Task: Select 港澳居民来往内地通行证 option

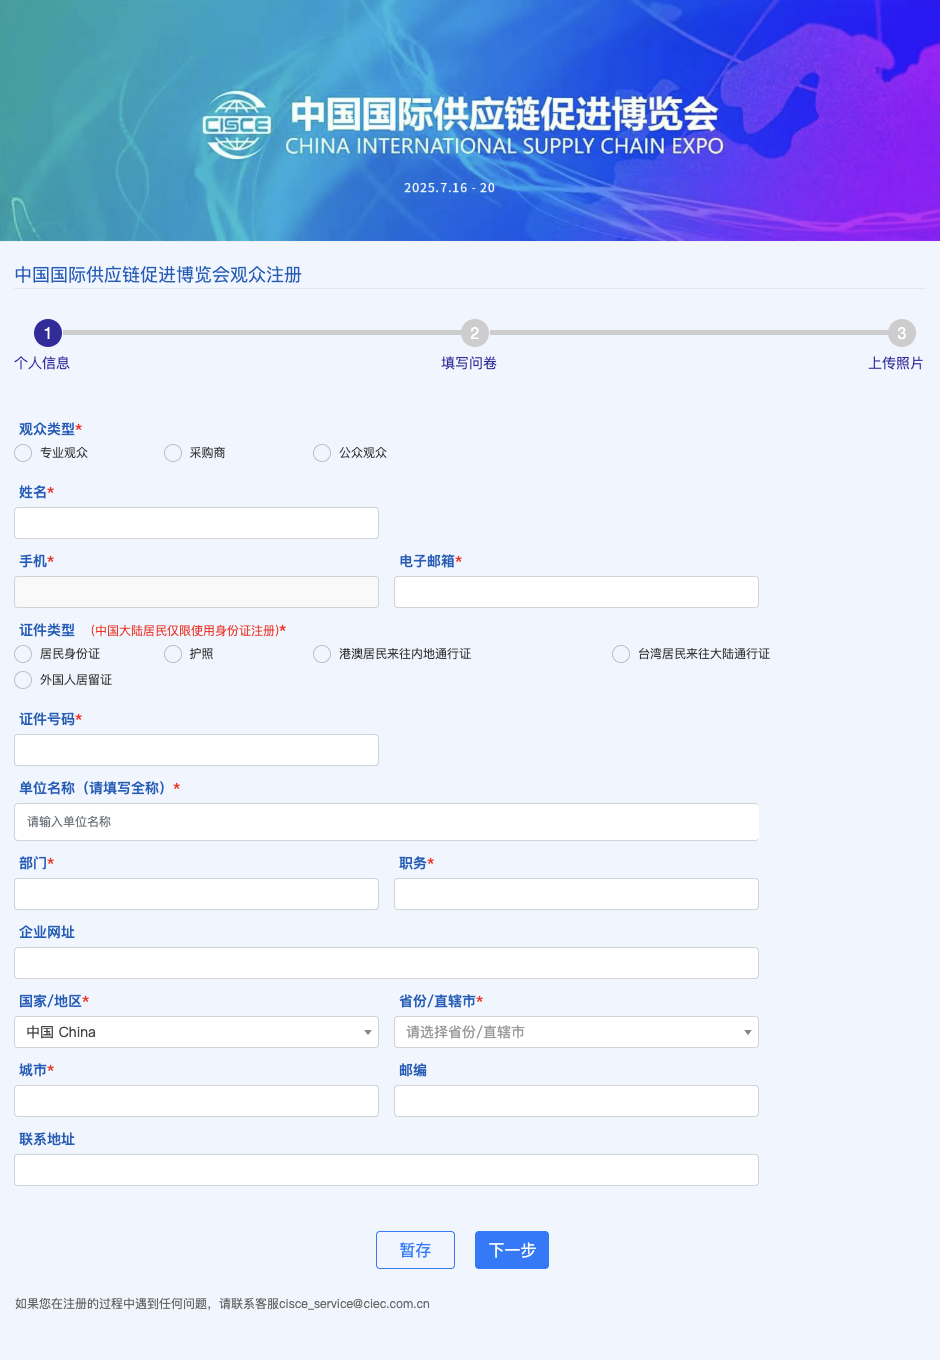Action: click(x=322, y=654)
